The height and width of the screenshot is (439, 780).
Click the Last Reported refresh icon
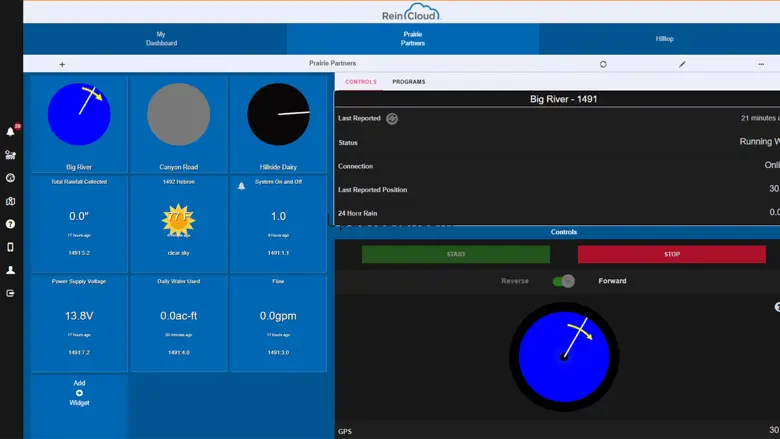392,119
